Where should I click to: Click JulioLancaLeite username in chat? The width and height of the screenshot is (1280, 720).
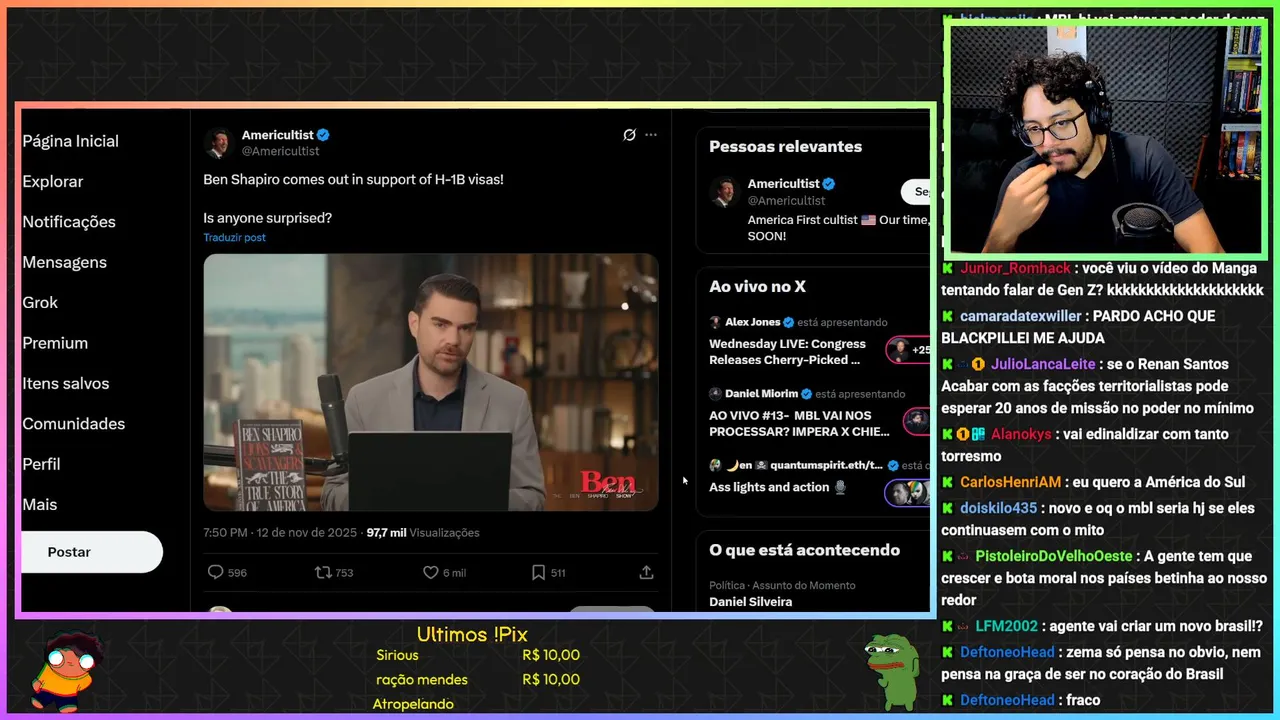(x=1042, y=364)
